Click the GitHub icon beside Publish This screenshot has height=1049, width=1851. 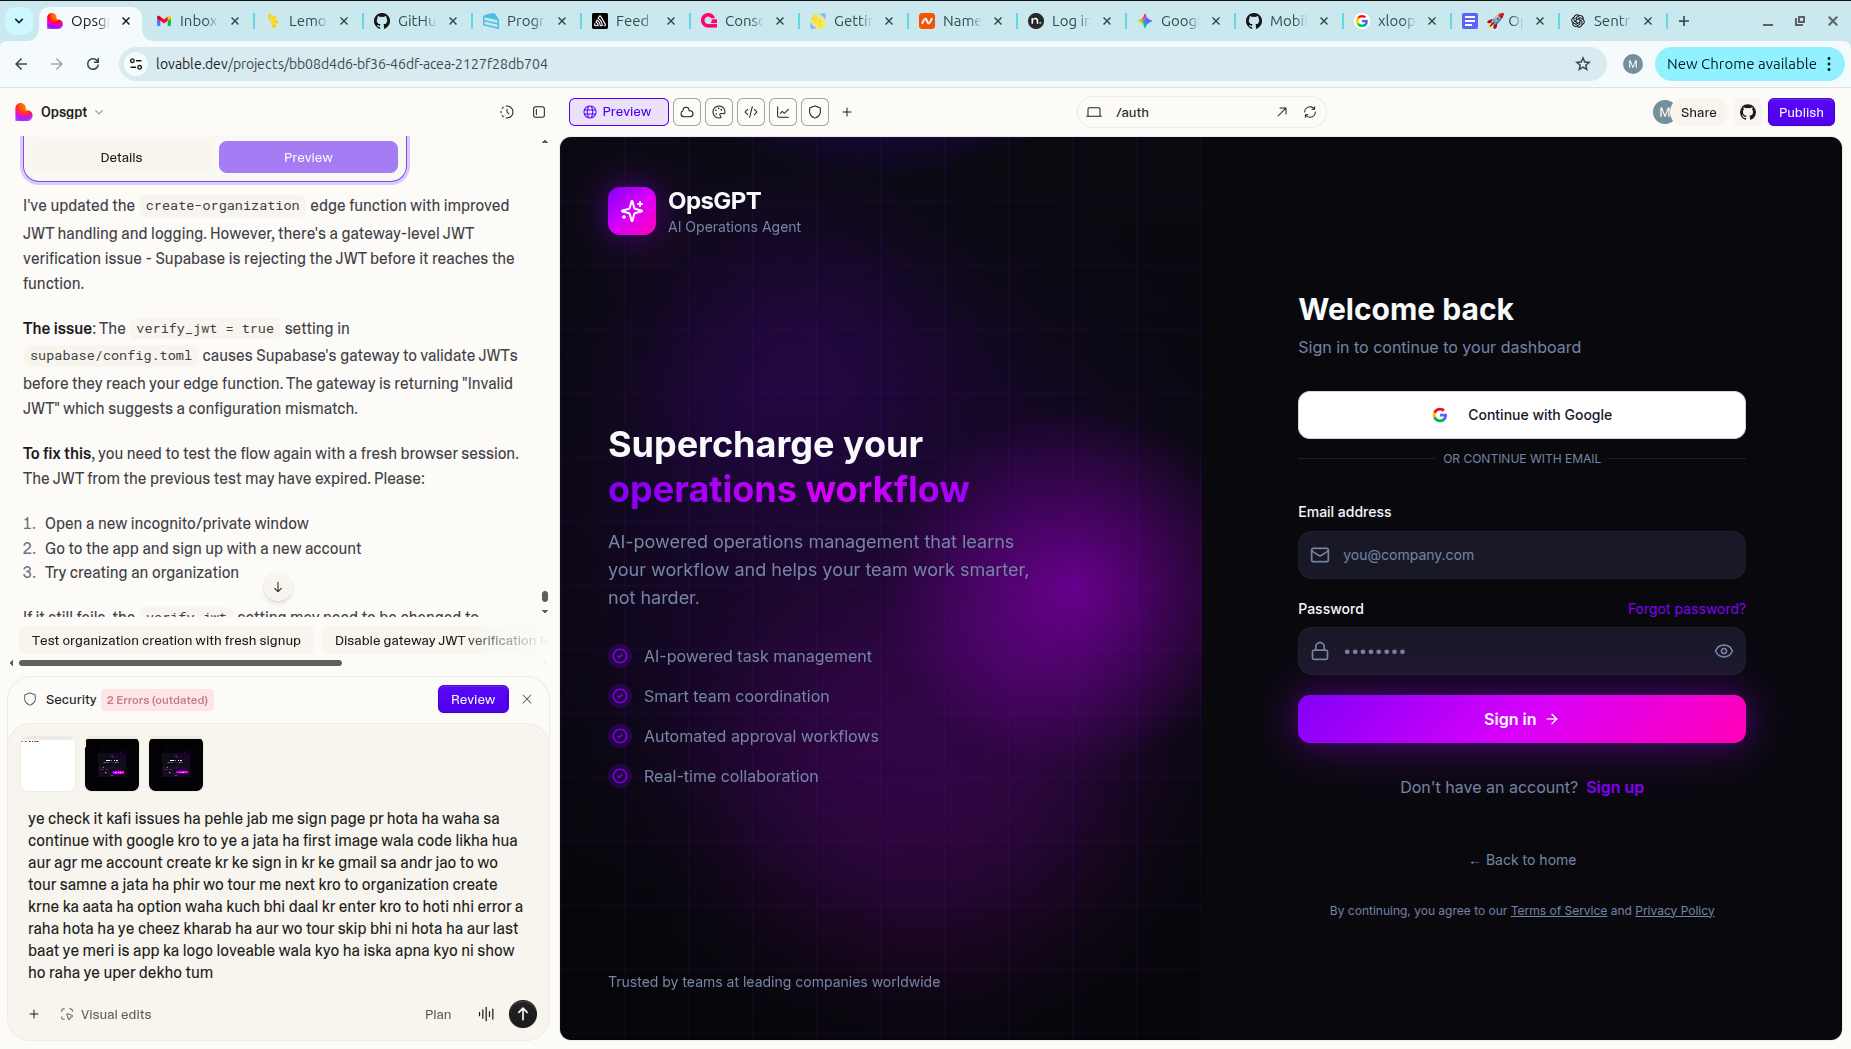tap(1747, 112)
